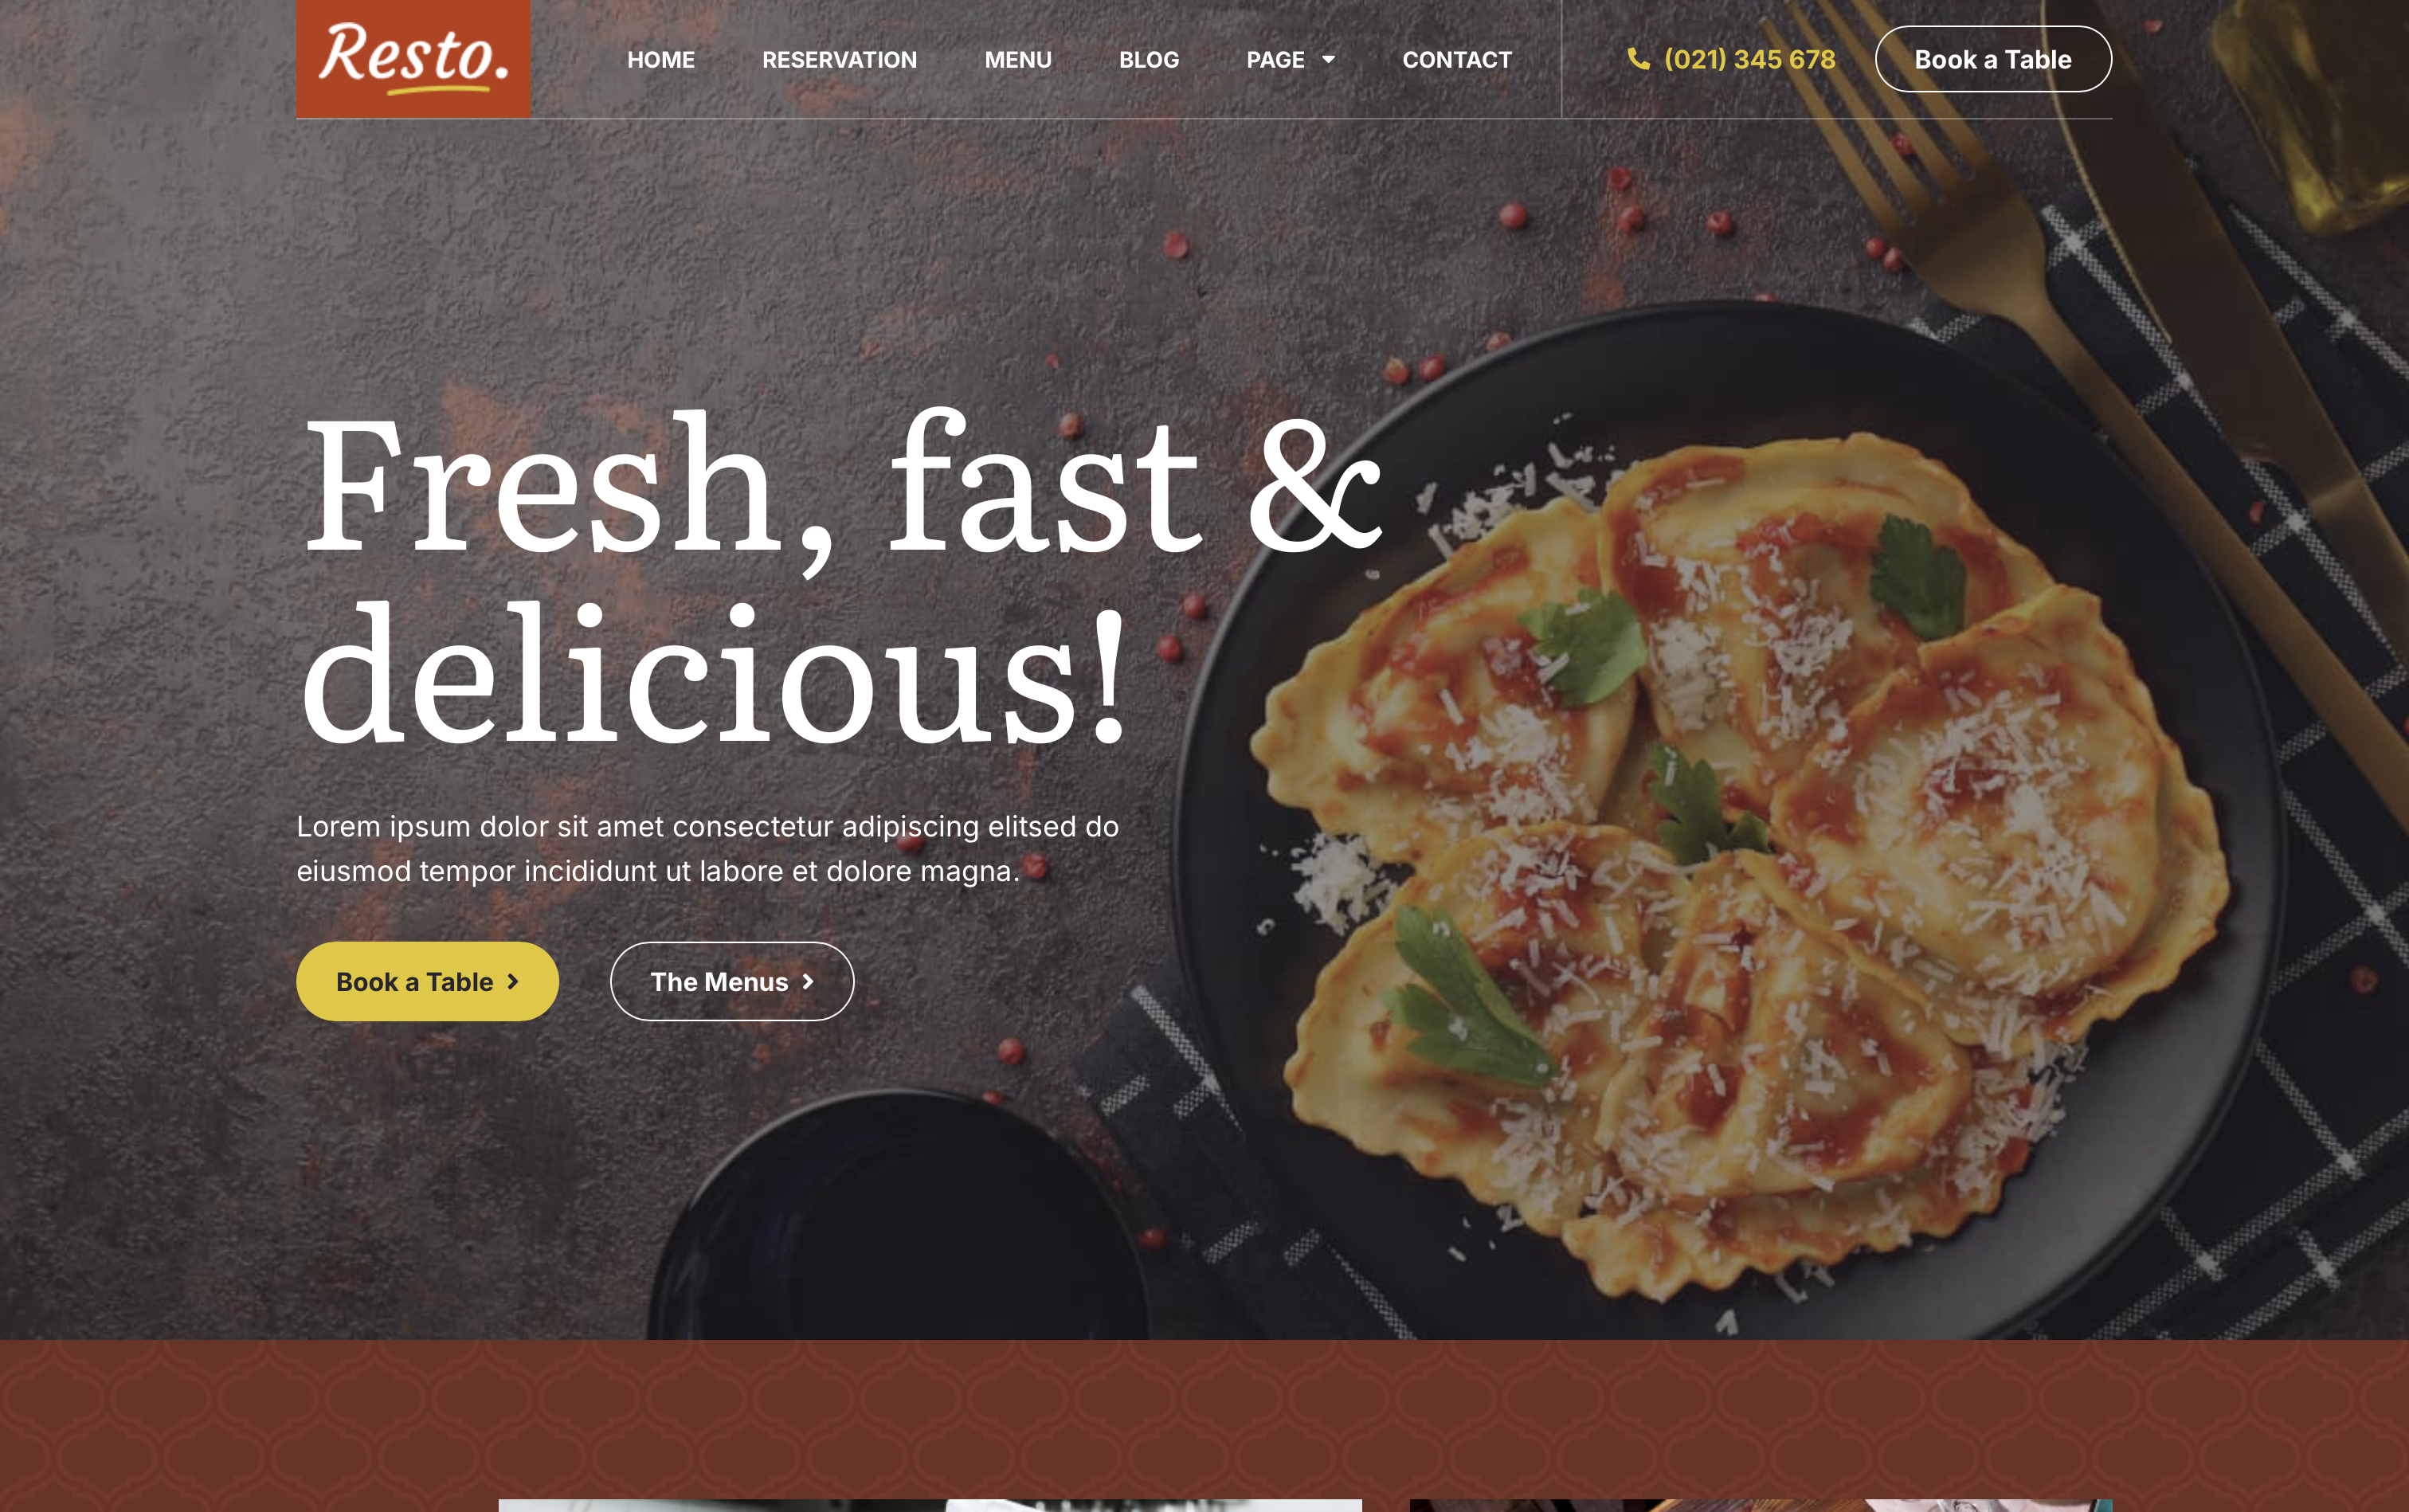2409x1512 pixels.
Task: Navigate to the CONTACT page
Action: click(1457, 60)
